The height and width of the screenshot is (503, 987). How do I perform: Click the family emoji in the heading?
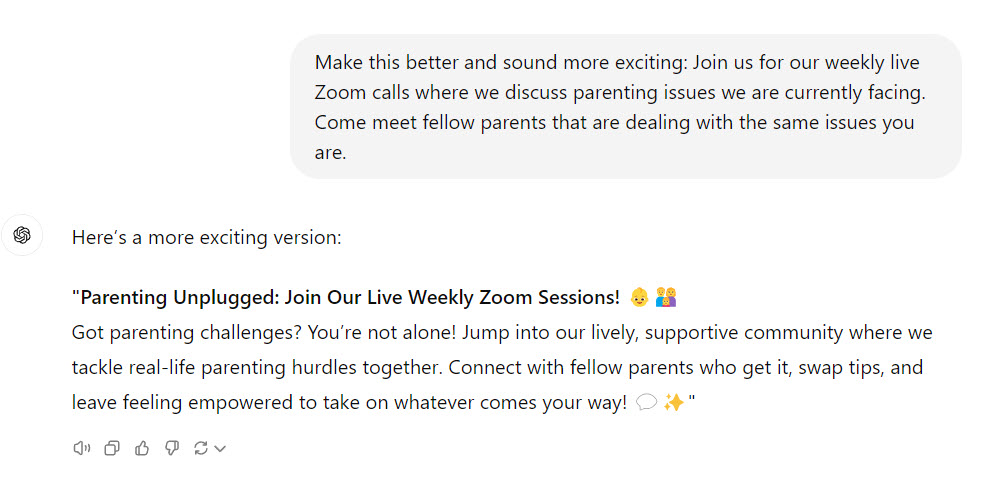(666, 297)
